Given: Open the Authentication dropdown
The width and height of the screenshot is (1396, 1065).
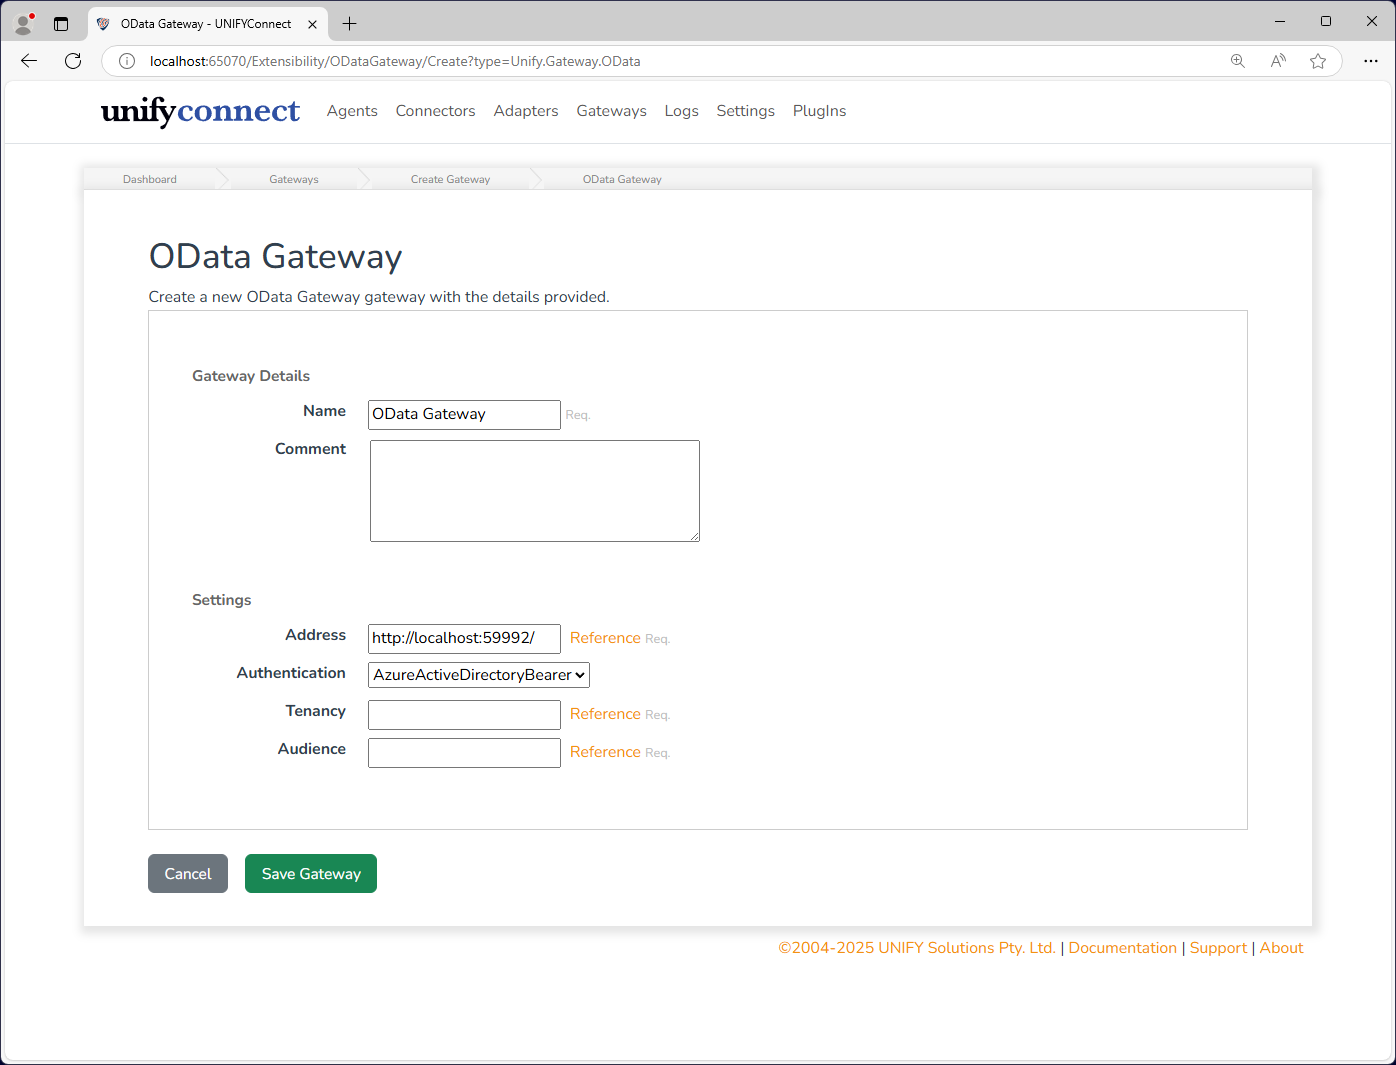Looking at the screenshot, I should click(479, 675).
